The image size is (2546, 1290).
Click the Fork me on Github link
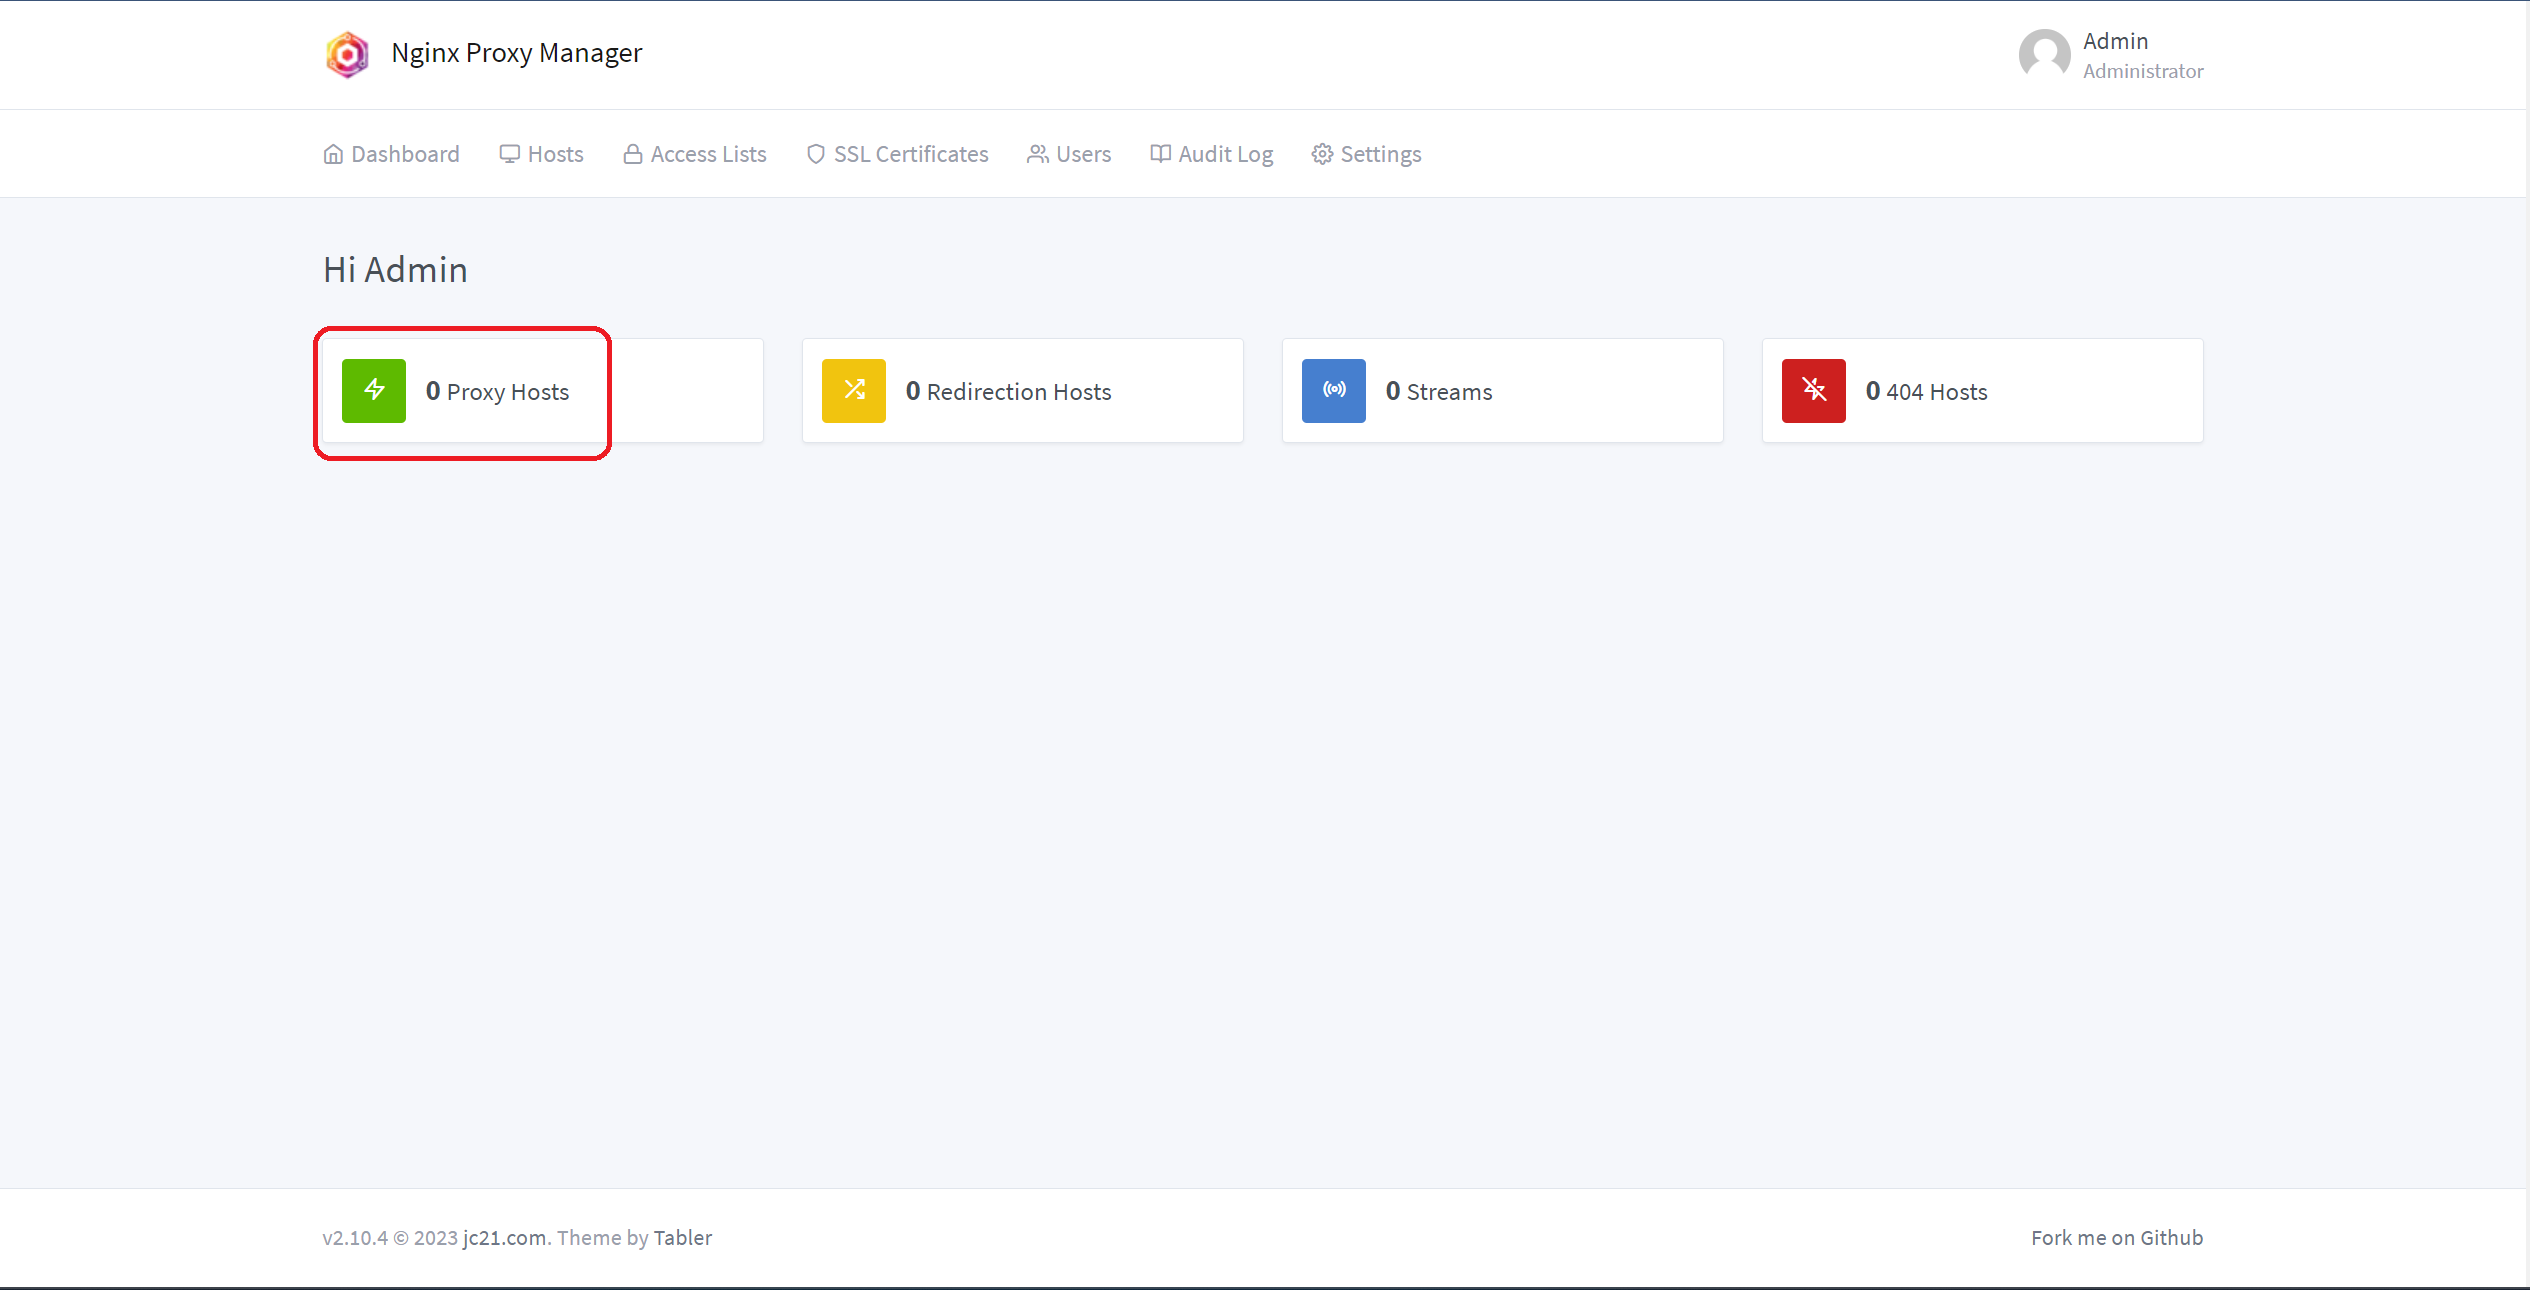pos(2117,1238)
